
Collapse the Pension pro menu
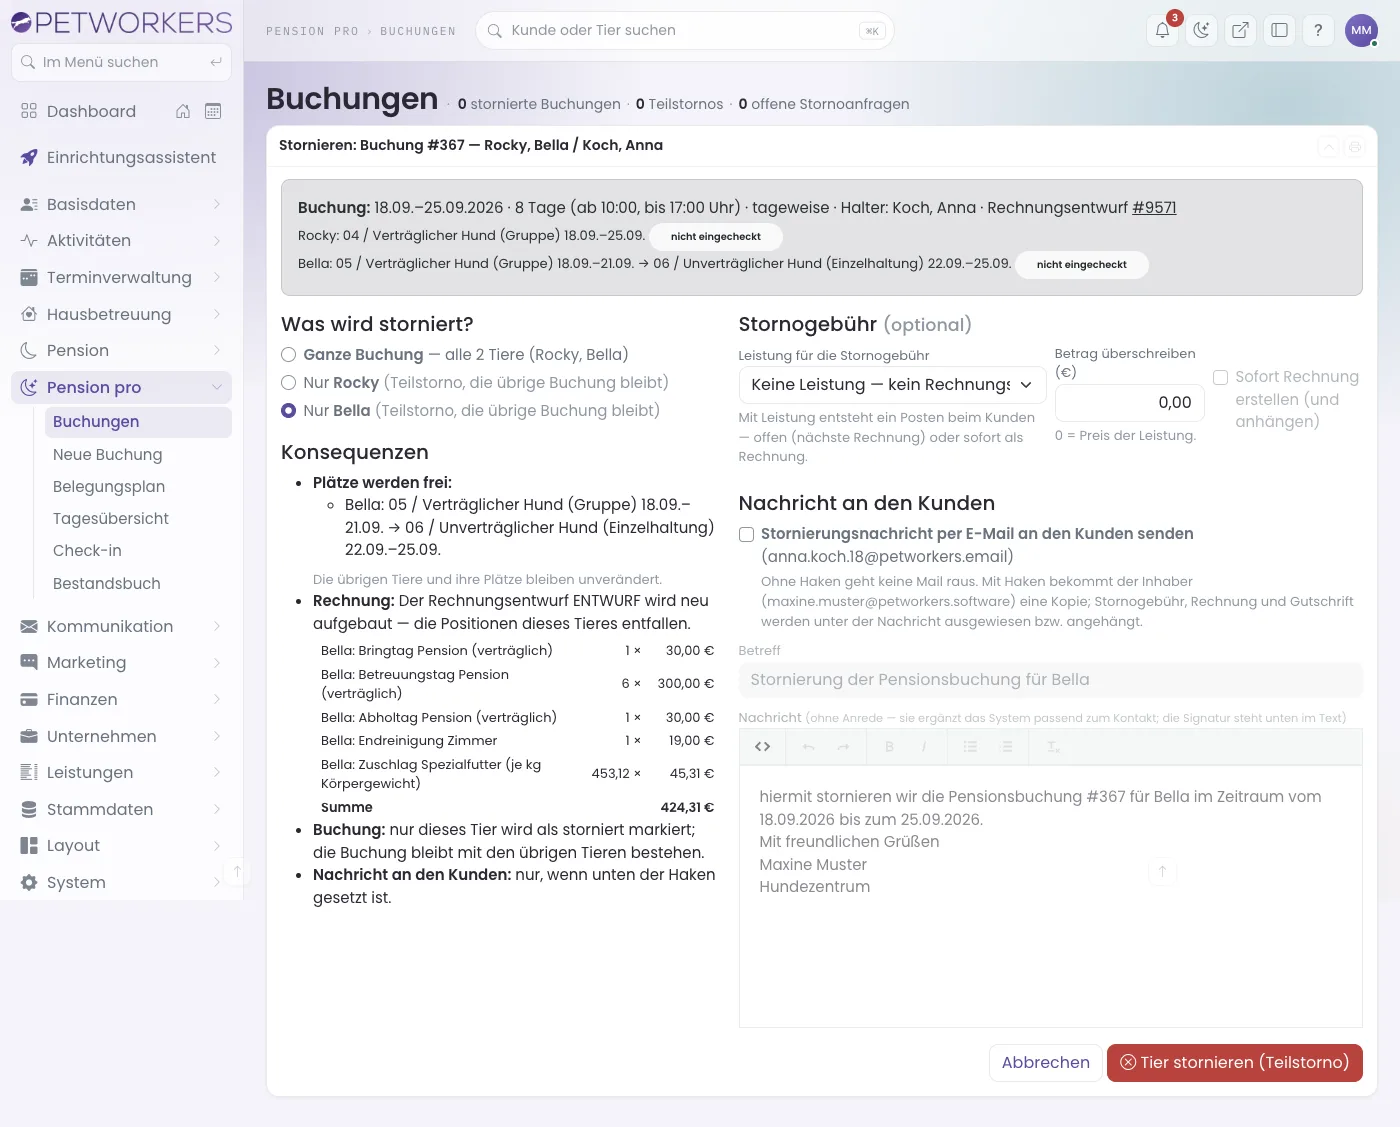[x=121, y=387]
